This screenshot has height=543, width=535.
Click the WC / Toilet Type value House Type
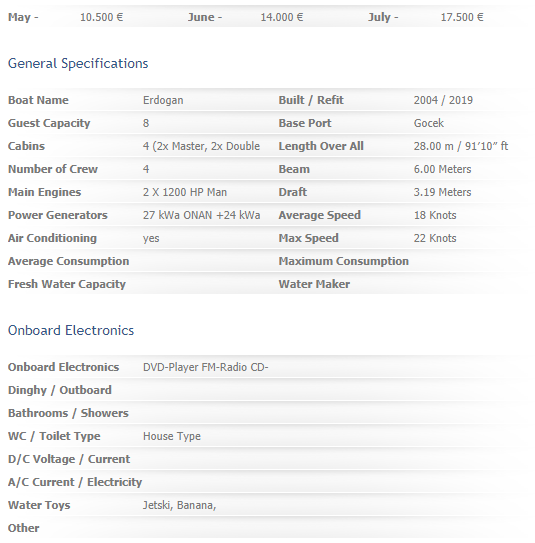172,436
